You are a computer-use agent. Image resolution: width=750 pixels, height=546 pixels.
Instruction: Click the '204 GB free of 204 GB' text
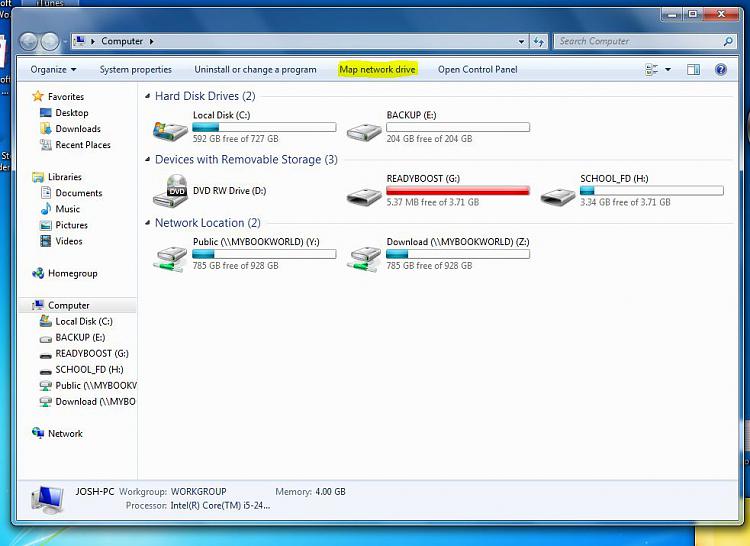429,139
